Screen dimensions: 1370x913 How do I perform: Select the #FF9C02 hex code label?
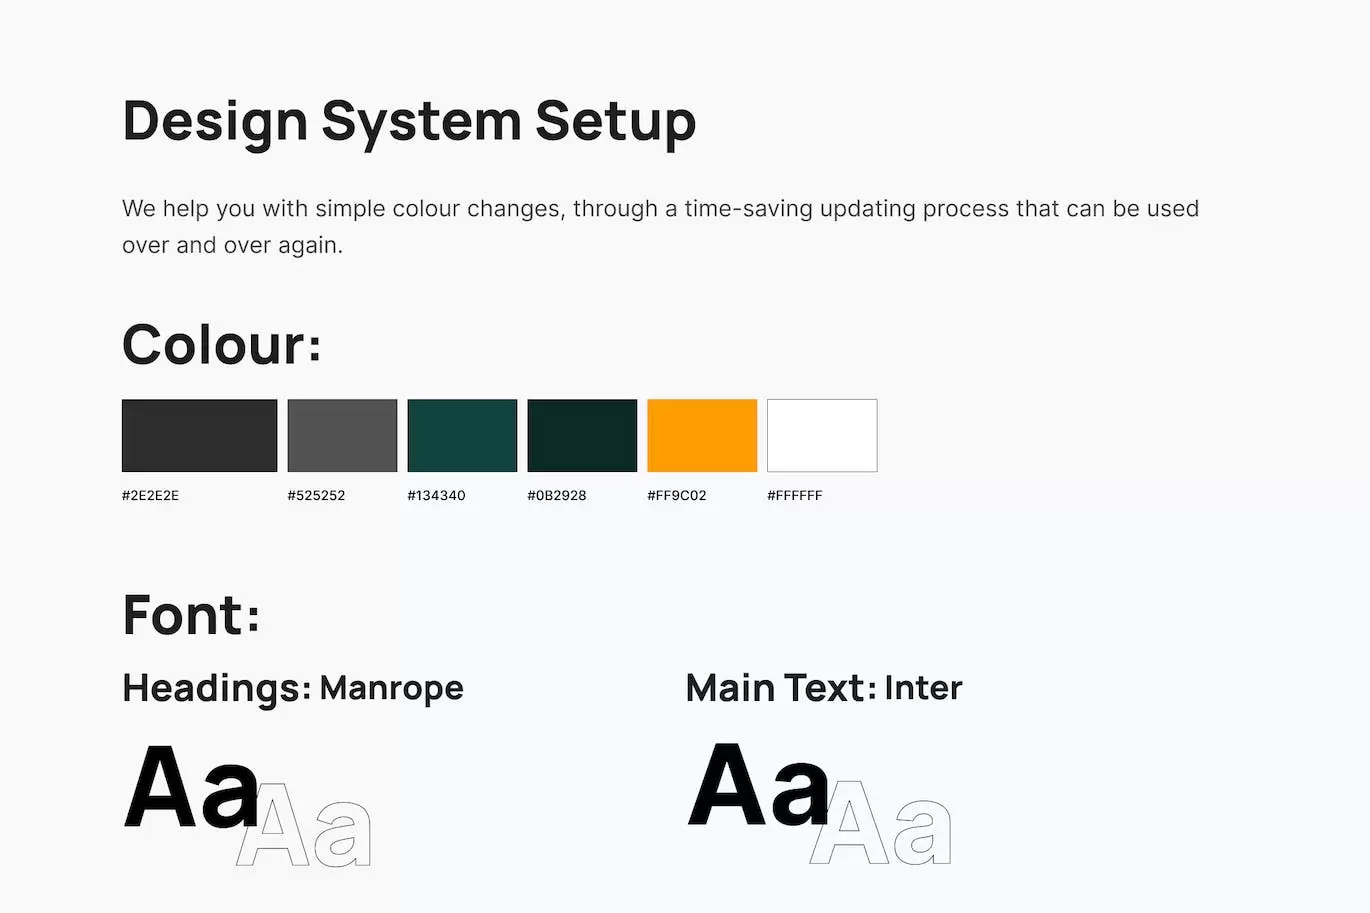677,495
